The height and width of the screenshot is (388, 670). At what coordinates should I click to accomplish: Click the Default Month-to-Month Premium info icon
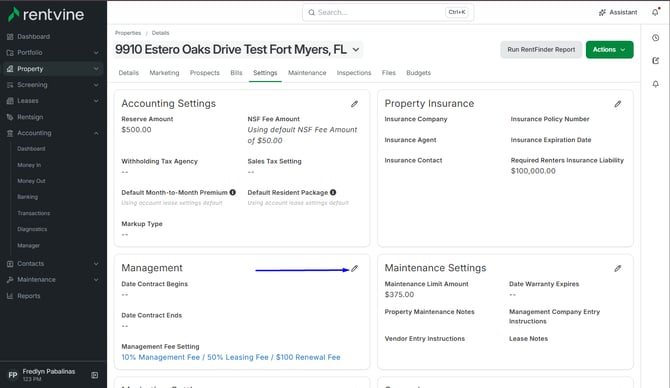click(x=232, y=192)
